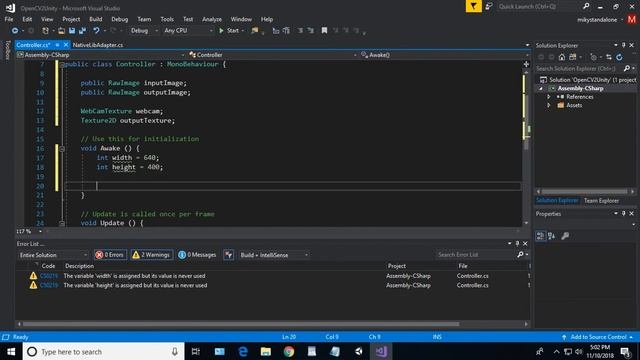
Task: Click Add to Source Control
Action: point(598,337)
